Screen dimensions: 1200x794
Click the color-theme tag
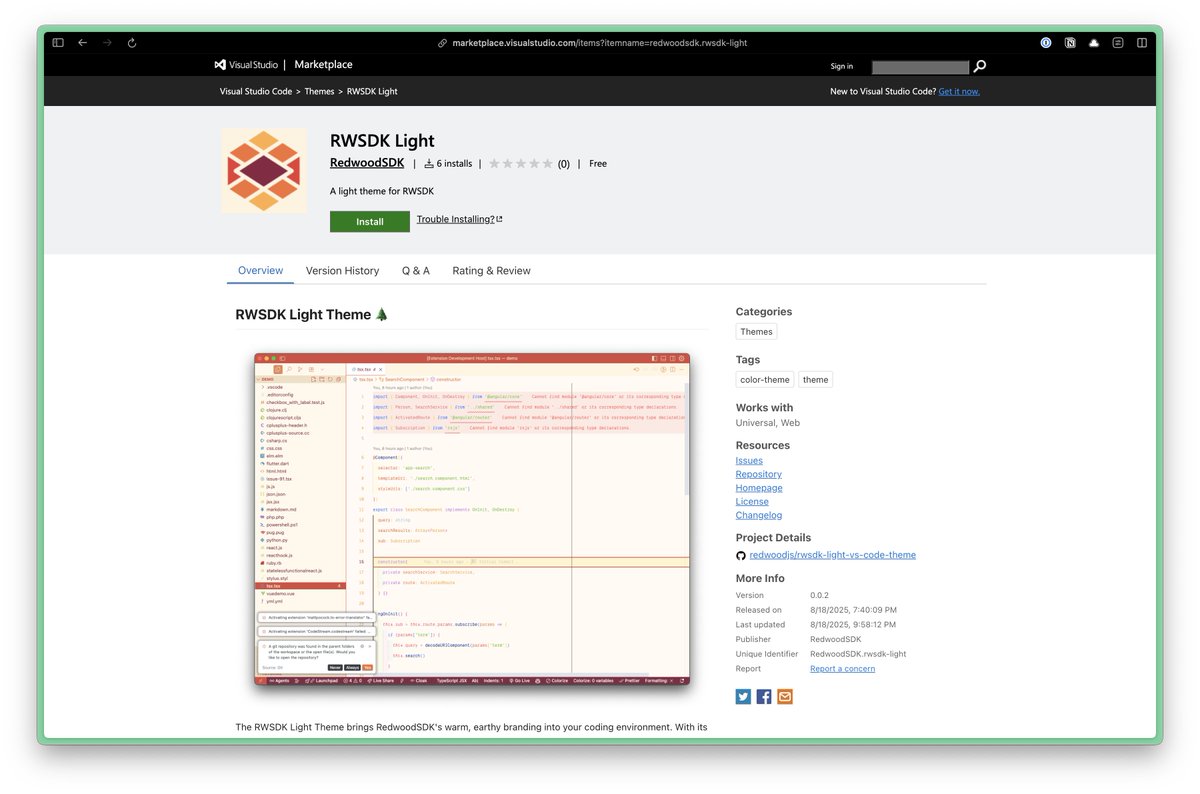(x=765, y=379)
